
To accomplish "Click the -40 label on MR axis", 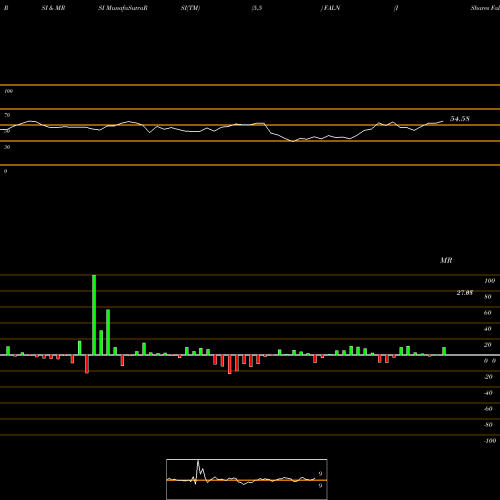I will tap(488, 393).
